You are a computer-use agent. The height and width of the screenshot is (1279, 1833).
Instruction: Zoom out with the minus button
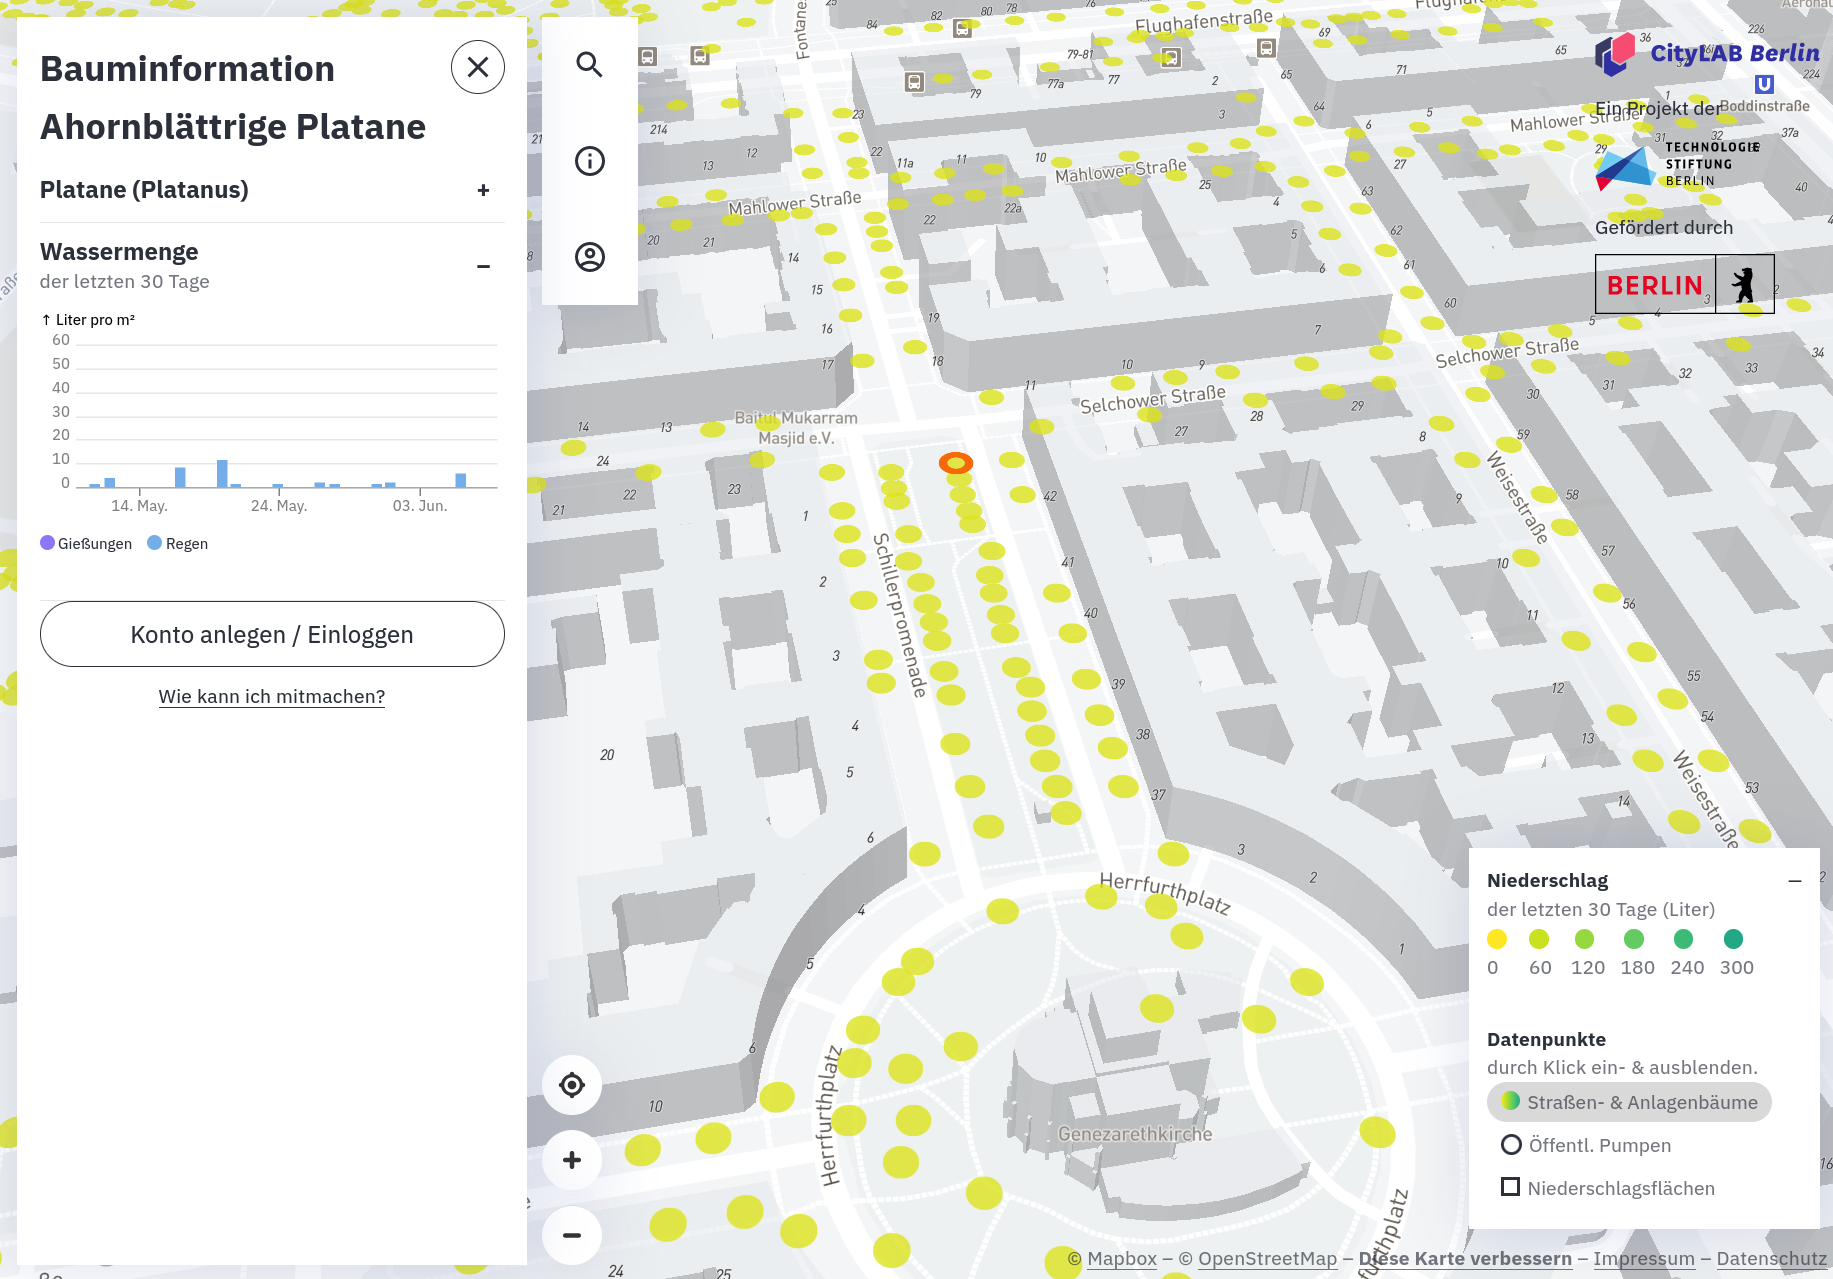coord(572,1235)
